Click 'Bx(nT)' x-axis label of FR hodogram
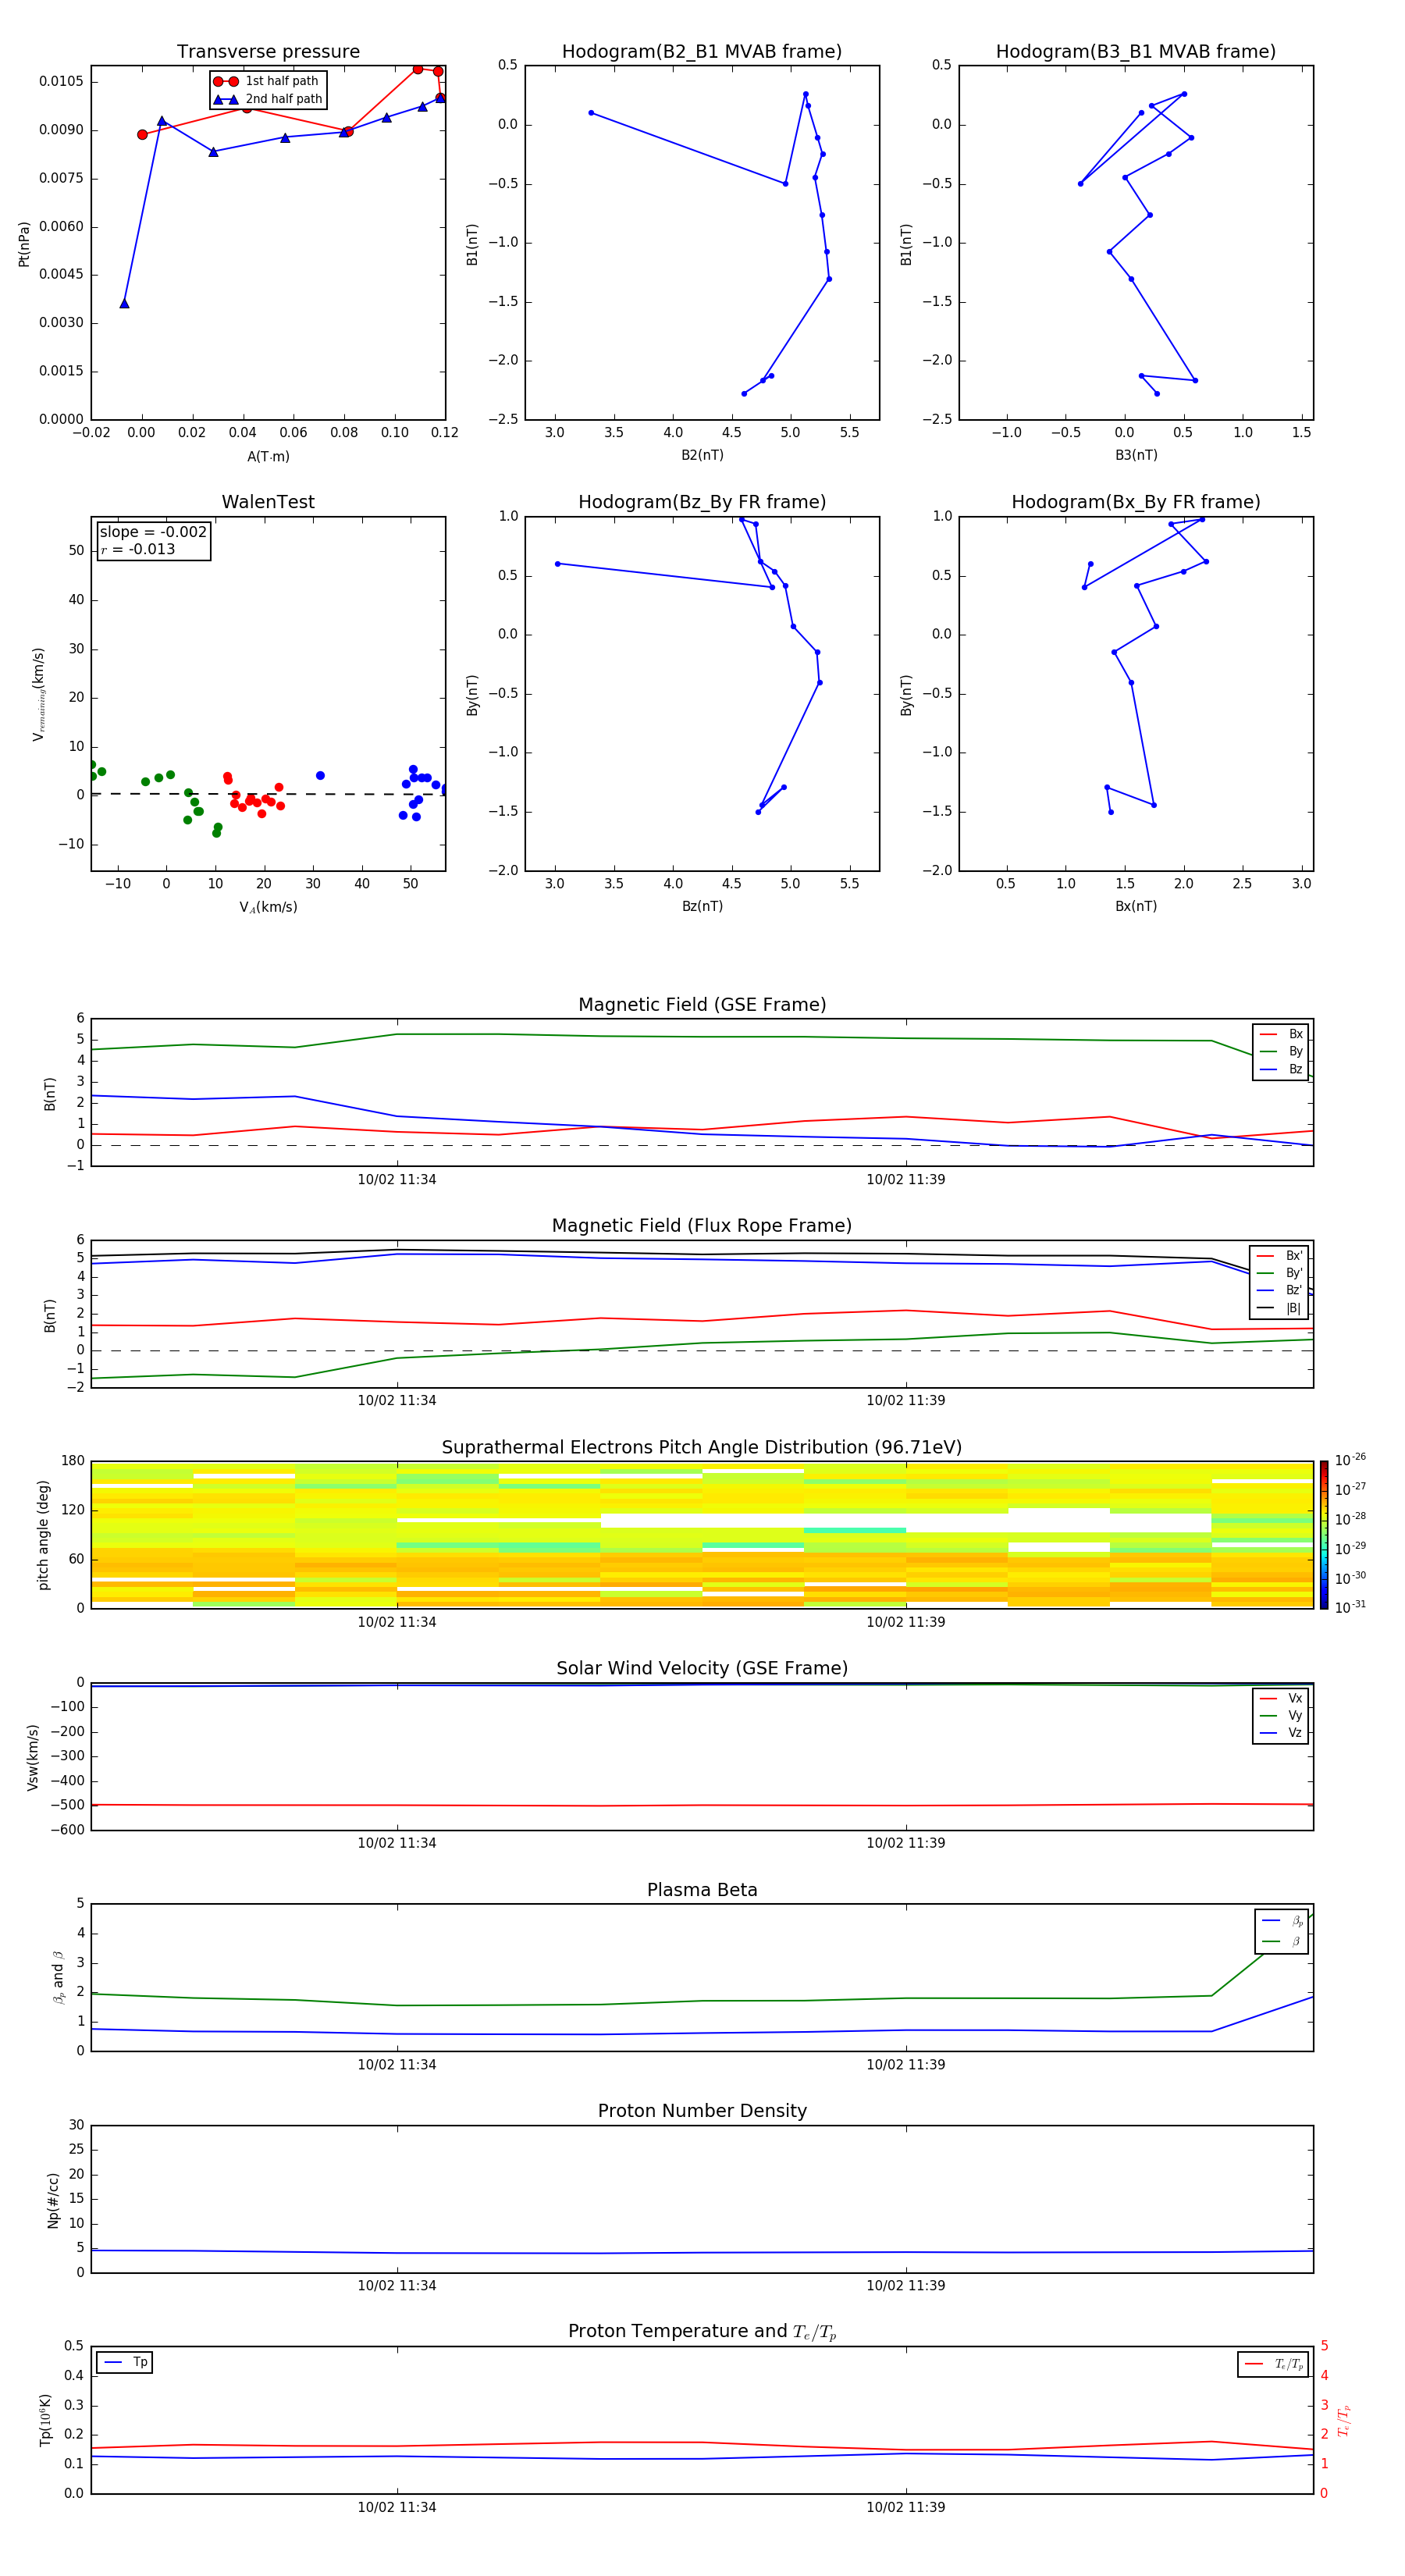This screenshot has width=1405, height=2576. pos(1136,906)
